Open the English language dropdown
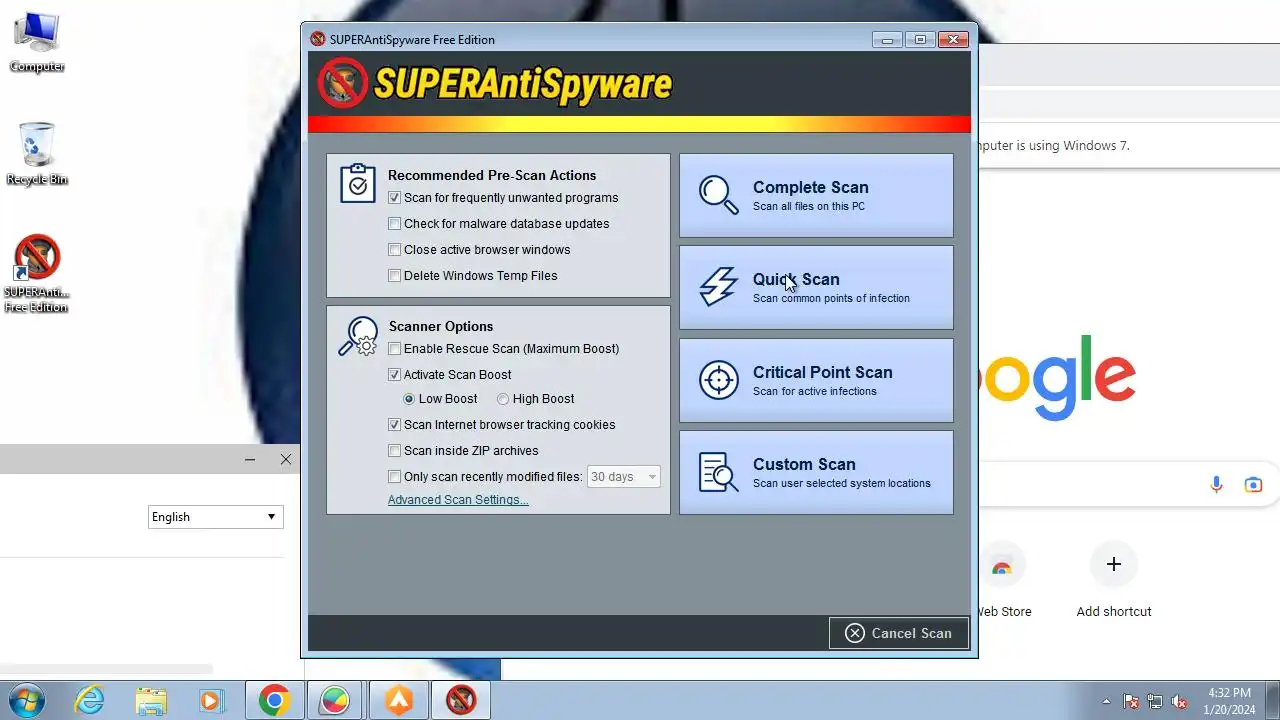This screenshot has width=1280, height=720. [215, 517]
